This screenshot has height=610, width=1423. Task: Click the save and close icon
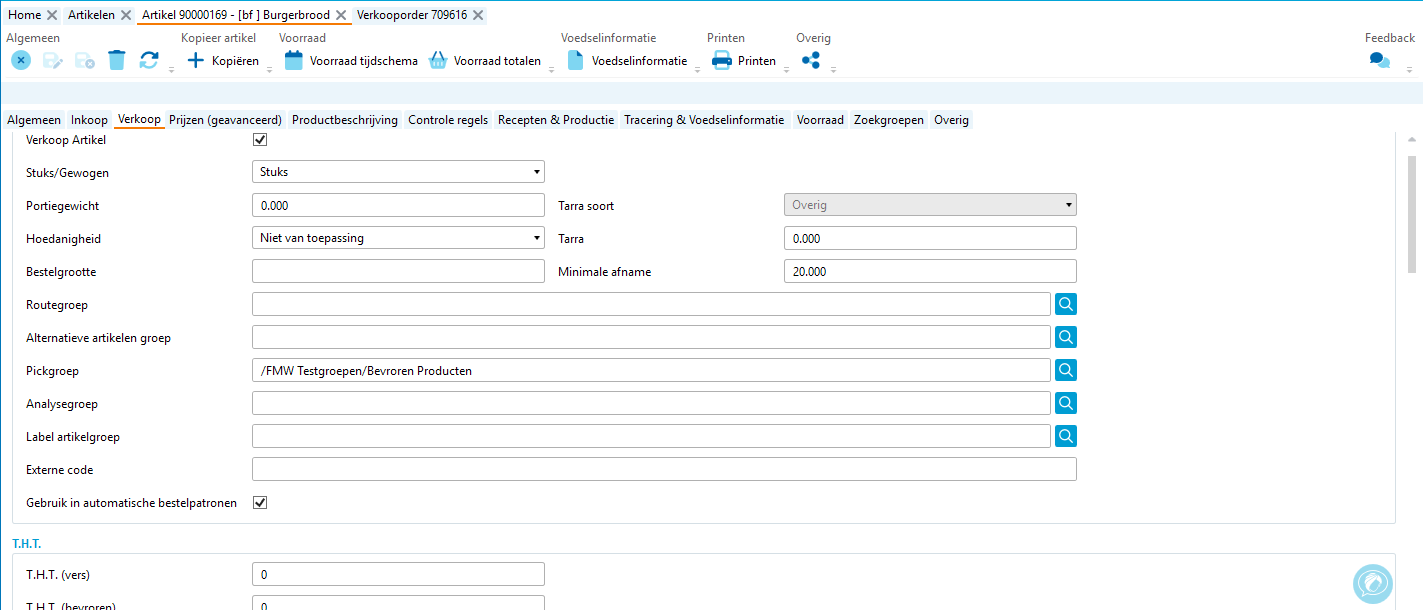click(85, 61)
